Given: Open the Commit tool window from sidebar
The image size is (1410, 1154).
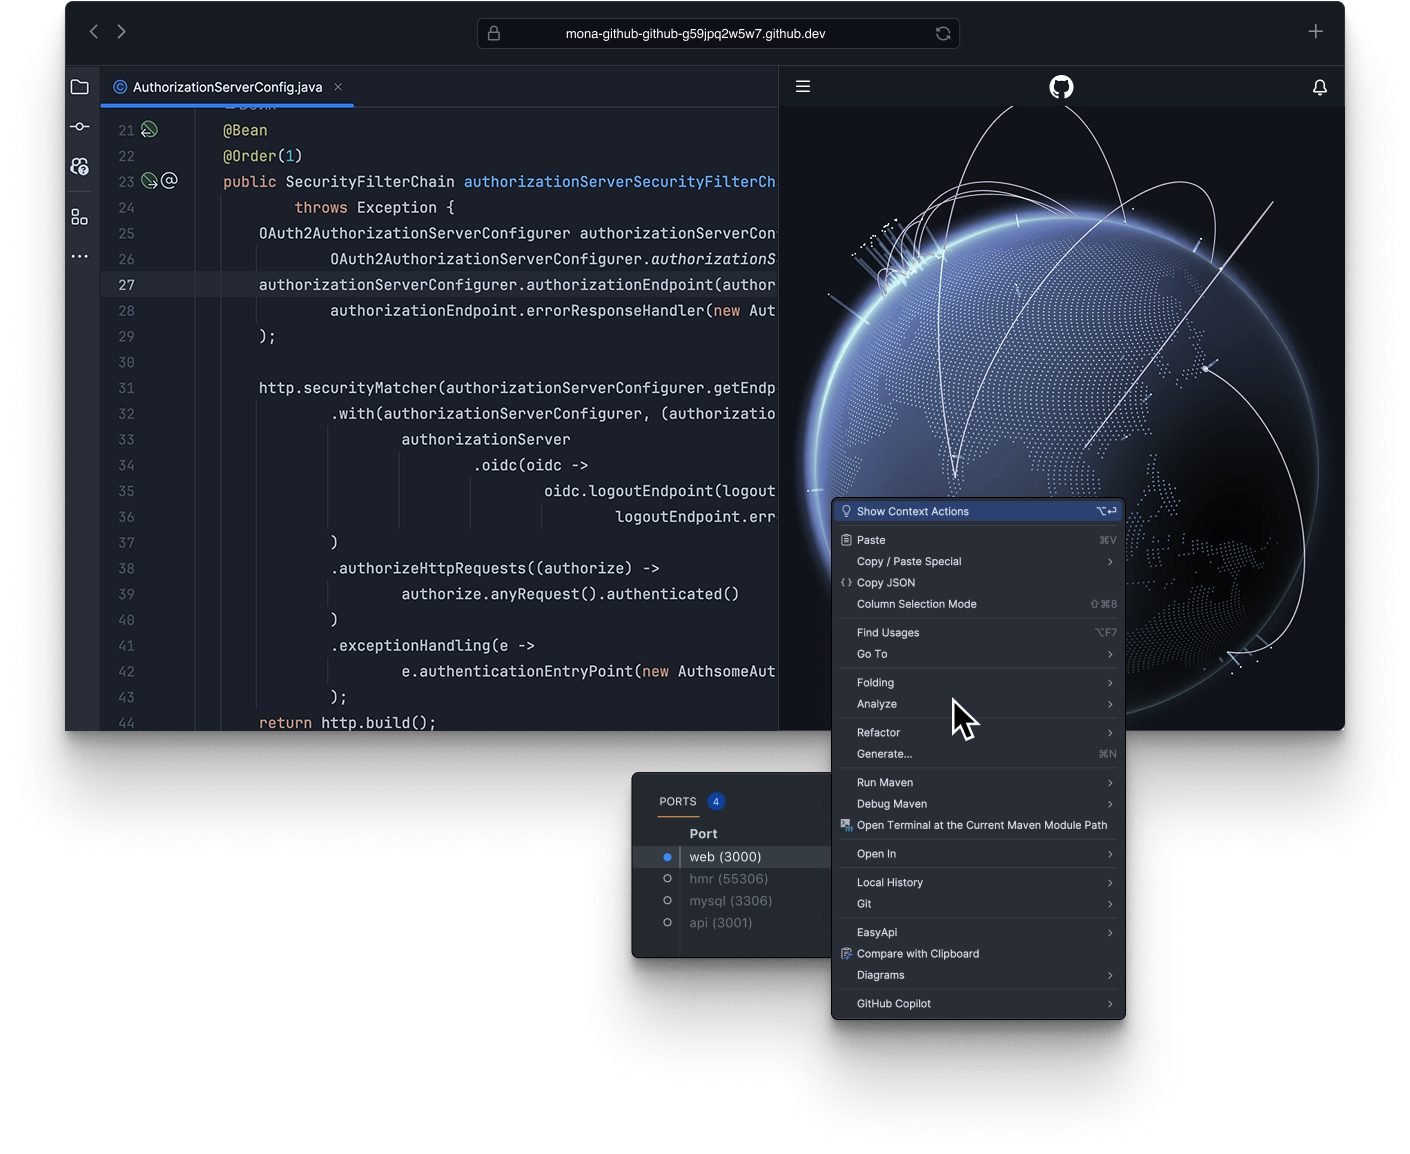Looking at the screenshot, I should pyautogui.click(x=80, y=126).
